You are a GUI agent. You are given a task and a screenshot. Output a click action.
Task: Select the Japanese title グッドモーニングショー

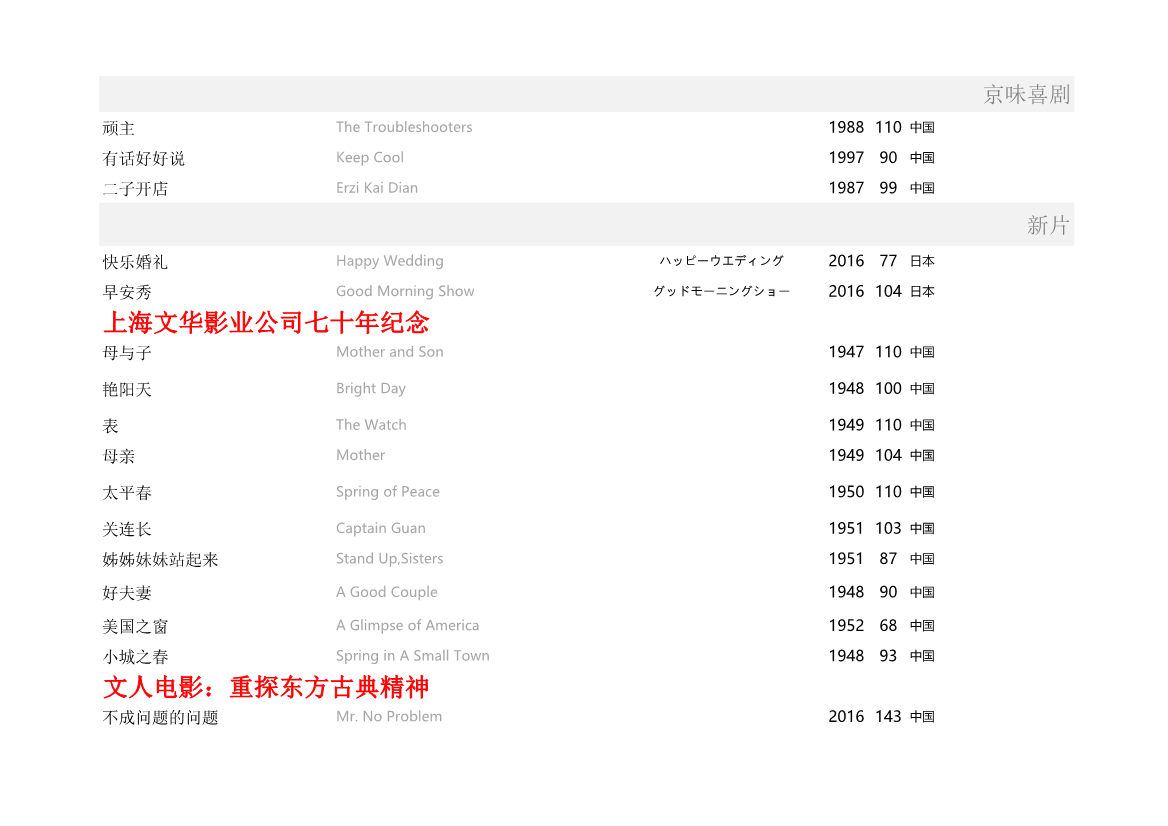(x=721, y=291)
